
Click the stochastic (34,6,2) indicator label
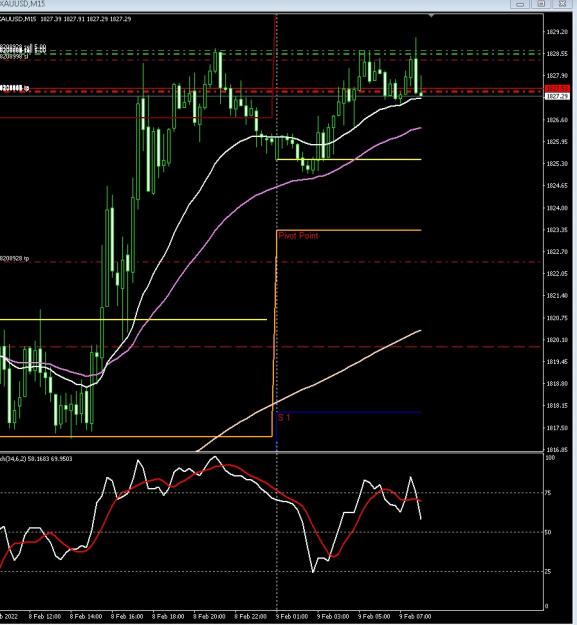(x=36, y=459)
